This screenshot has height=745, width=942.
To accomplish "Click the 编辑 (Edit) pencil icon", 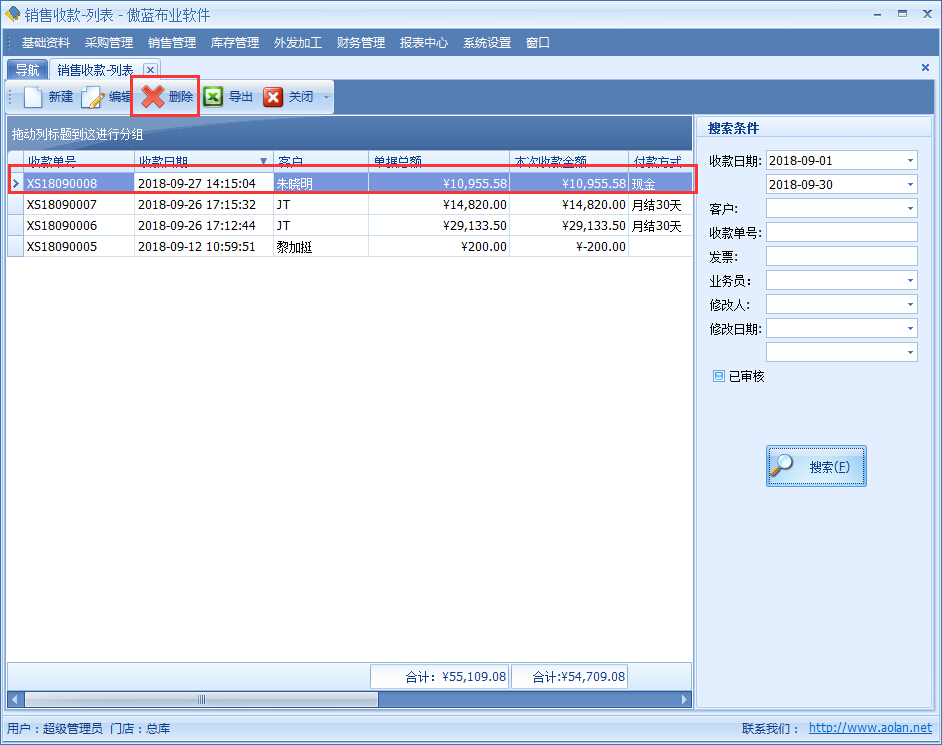I will click(x=93, y=97).
